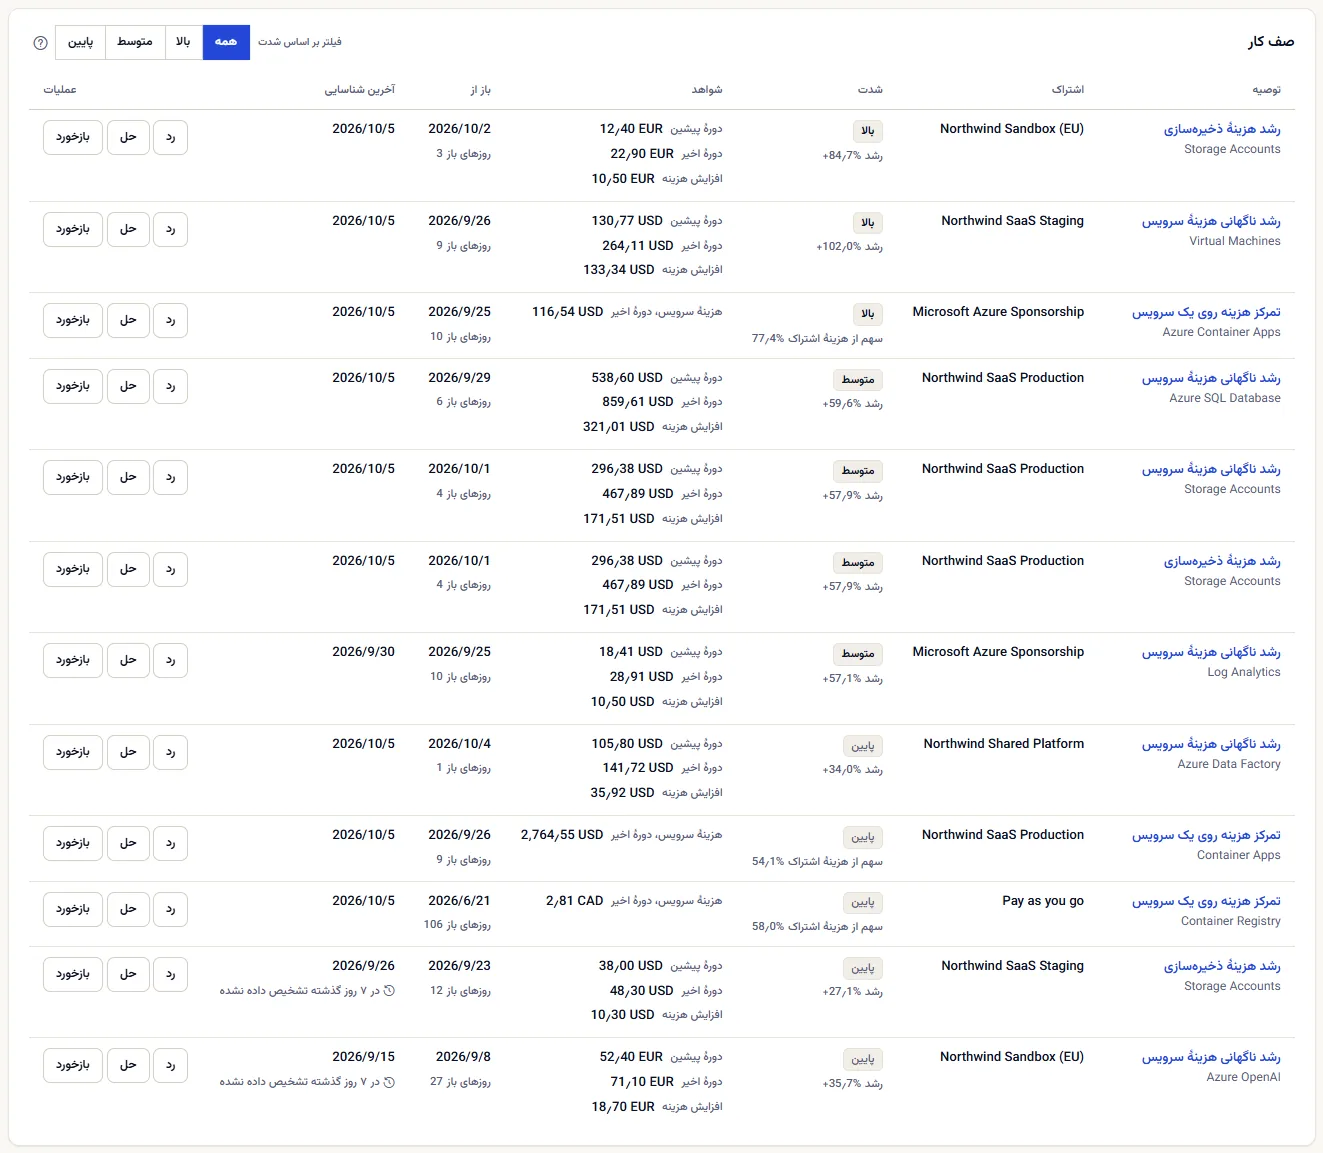Give feedback (بازخورد) on the Azure Data Factory row
The height and width of the screenshot is (1153, 1323).
(x=73, y=752)
